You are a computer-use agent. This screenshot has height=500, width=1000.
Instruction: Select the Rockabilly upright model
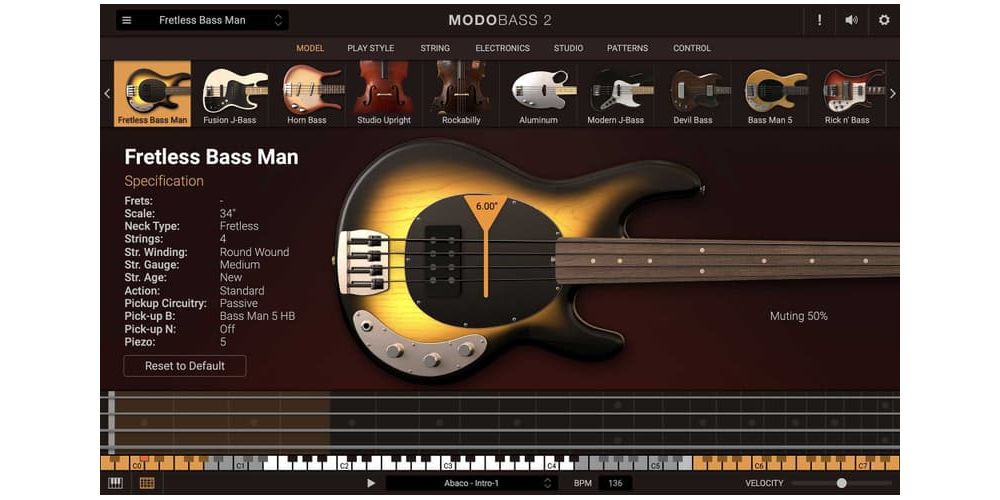point(461,94)
